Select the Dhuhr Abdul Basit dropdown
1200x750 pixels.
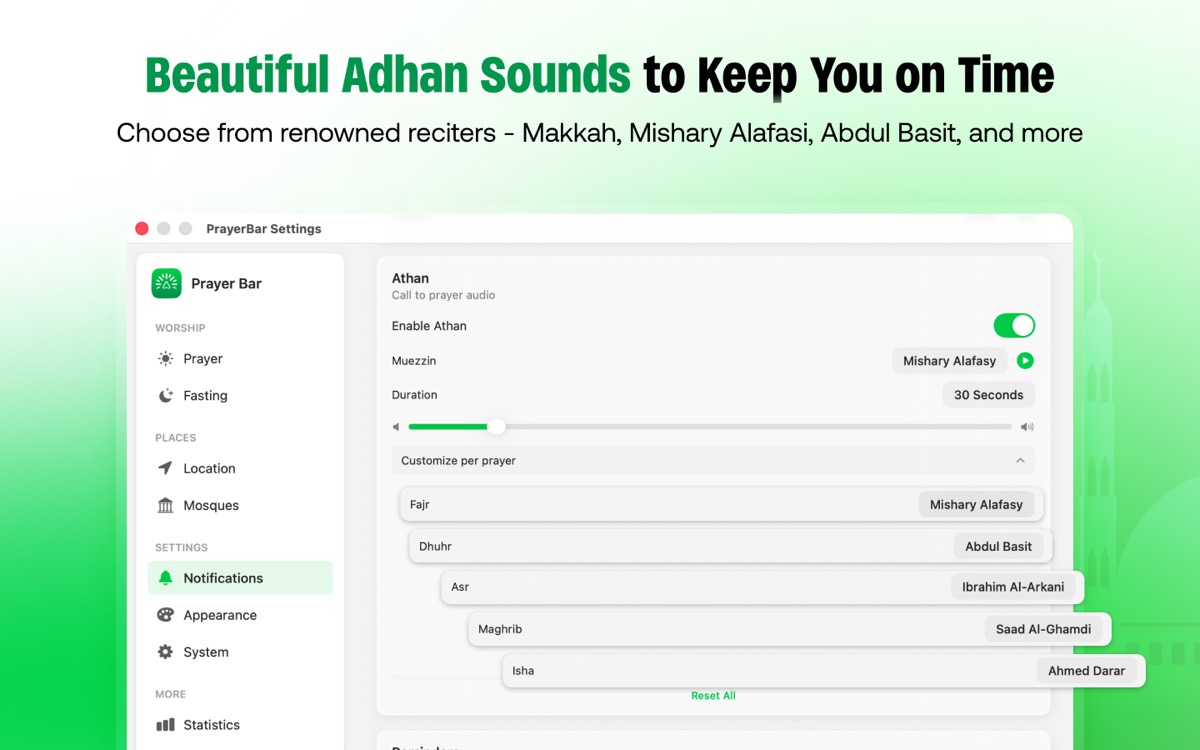pos(998,547)
